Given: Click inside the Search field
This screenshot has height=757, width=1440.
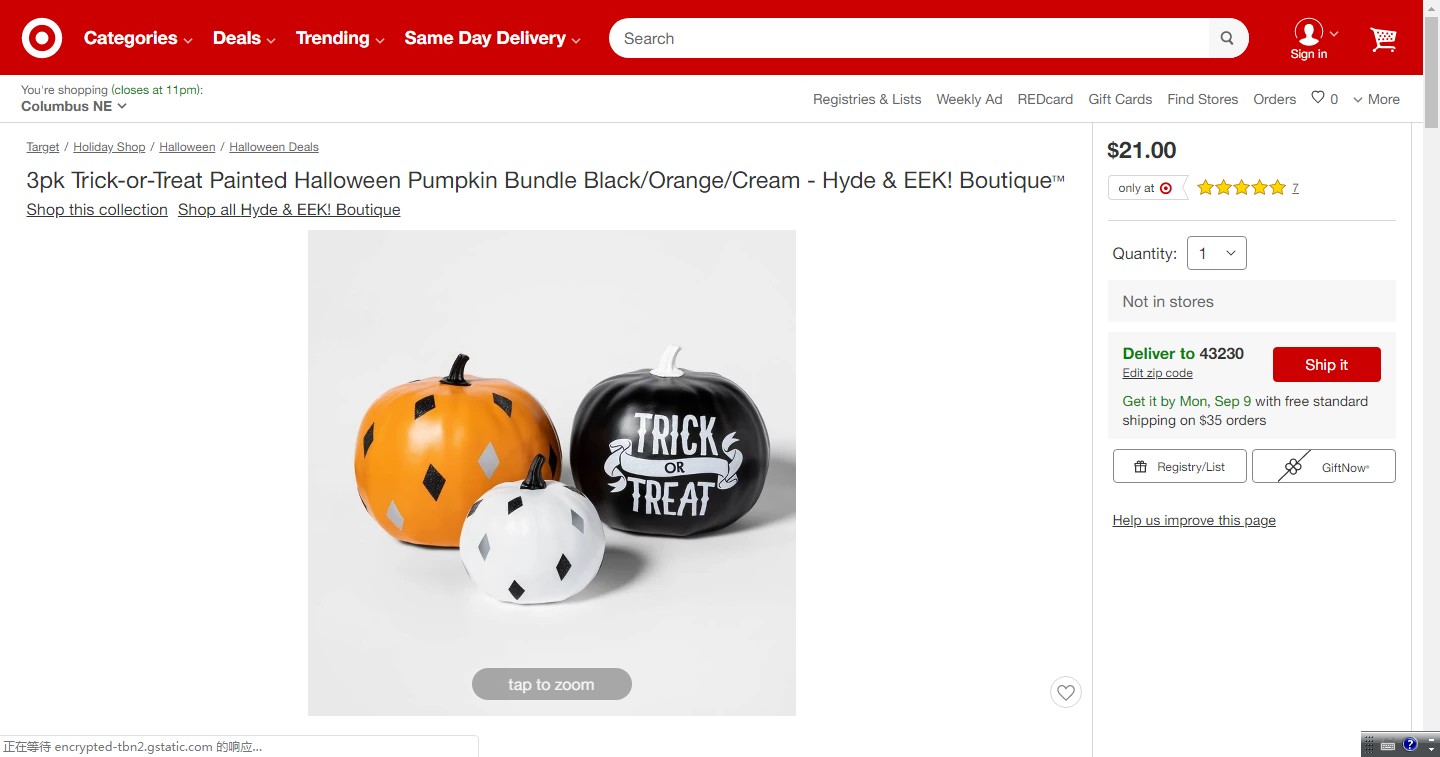Looking at the screenshot, I should pos(910,39).
